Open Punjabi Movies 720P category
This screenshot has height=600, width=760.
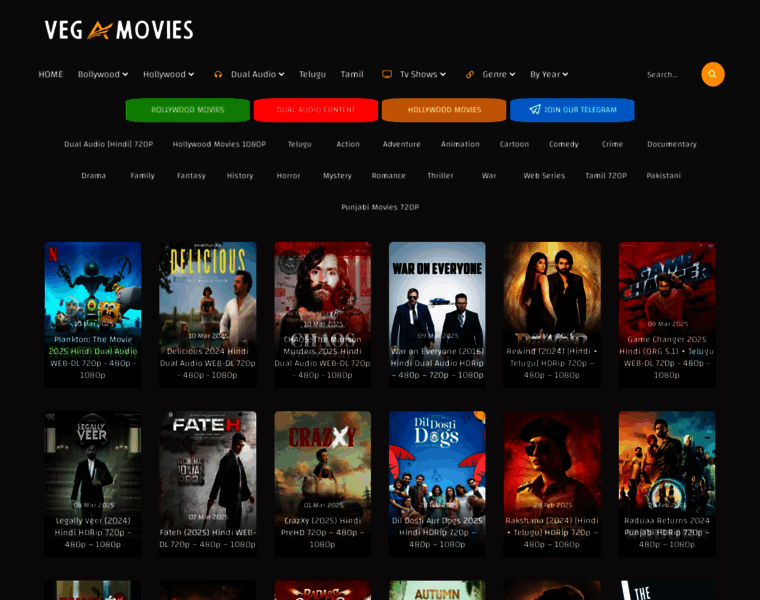pyautogui.click(x=380, y=207)
